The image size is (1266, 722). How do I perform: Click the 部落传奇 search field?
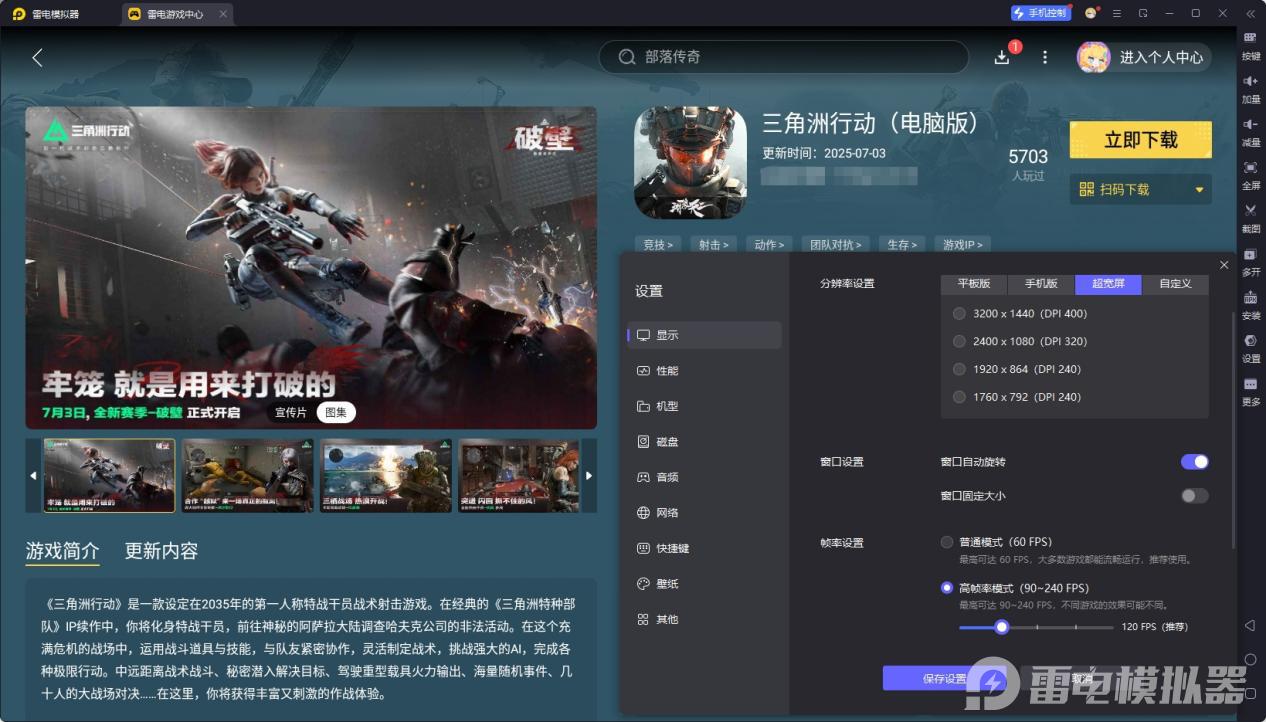(783, 57)
